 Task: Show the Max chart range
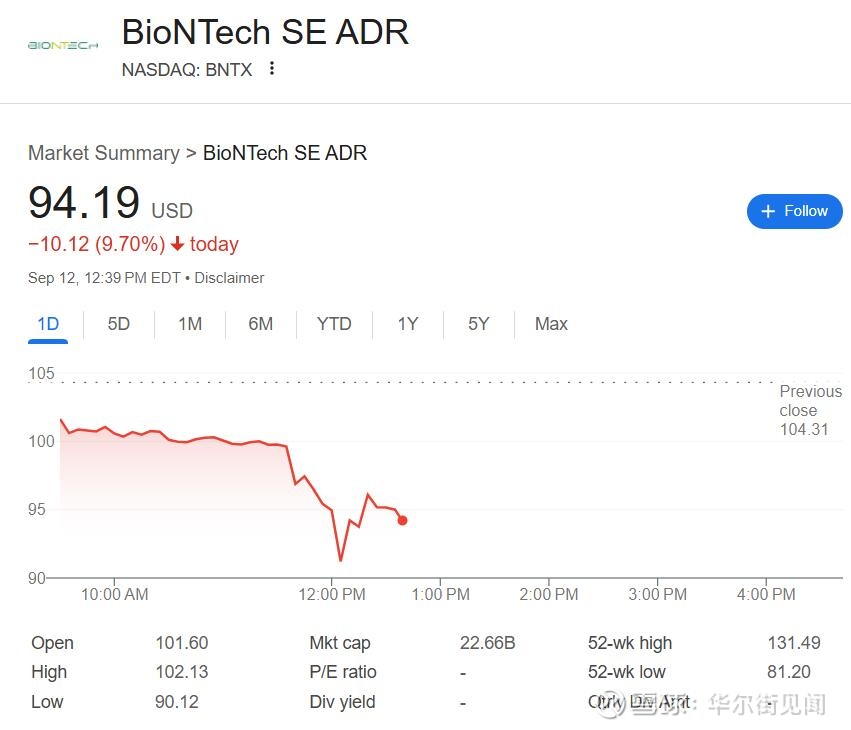pyautogui.click(x=551, y=324)
